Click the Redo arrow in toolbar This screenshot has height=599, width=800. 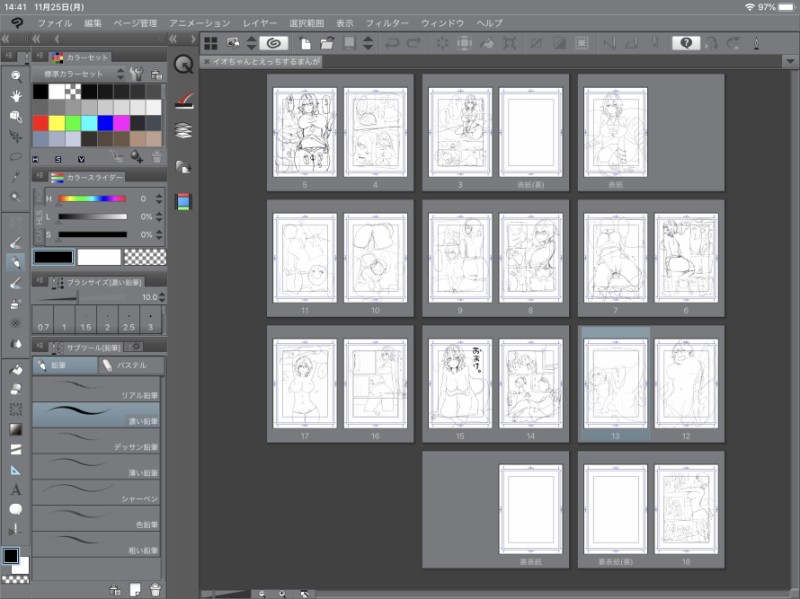[x=414, y=43]
